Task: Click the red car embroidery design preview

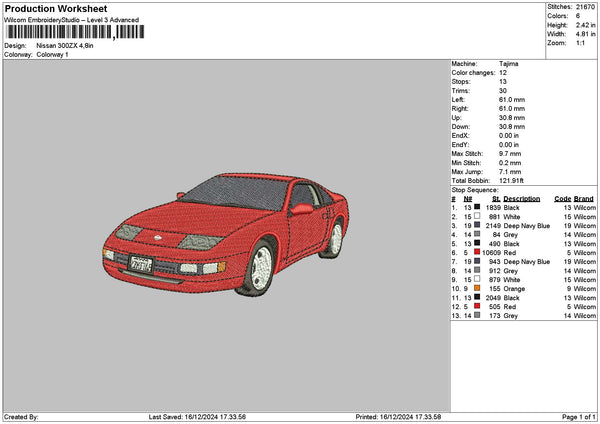Action: [x=226, y=235]
